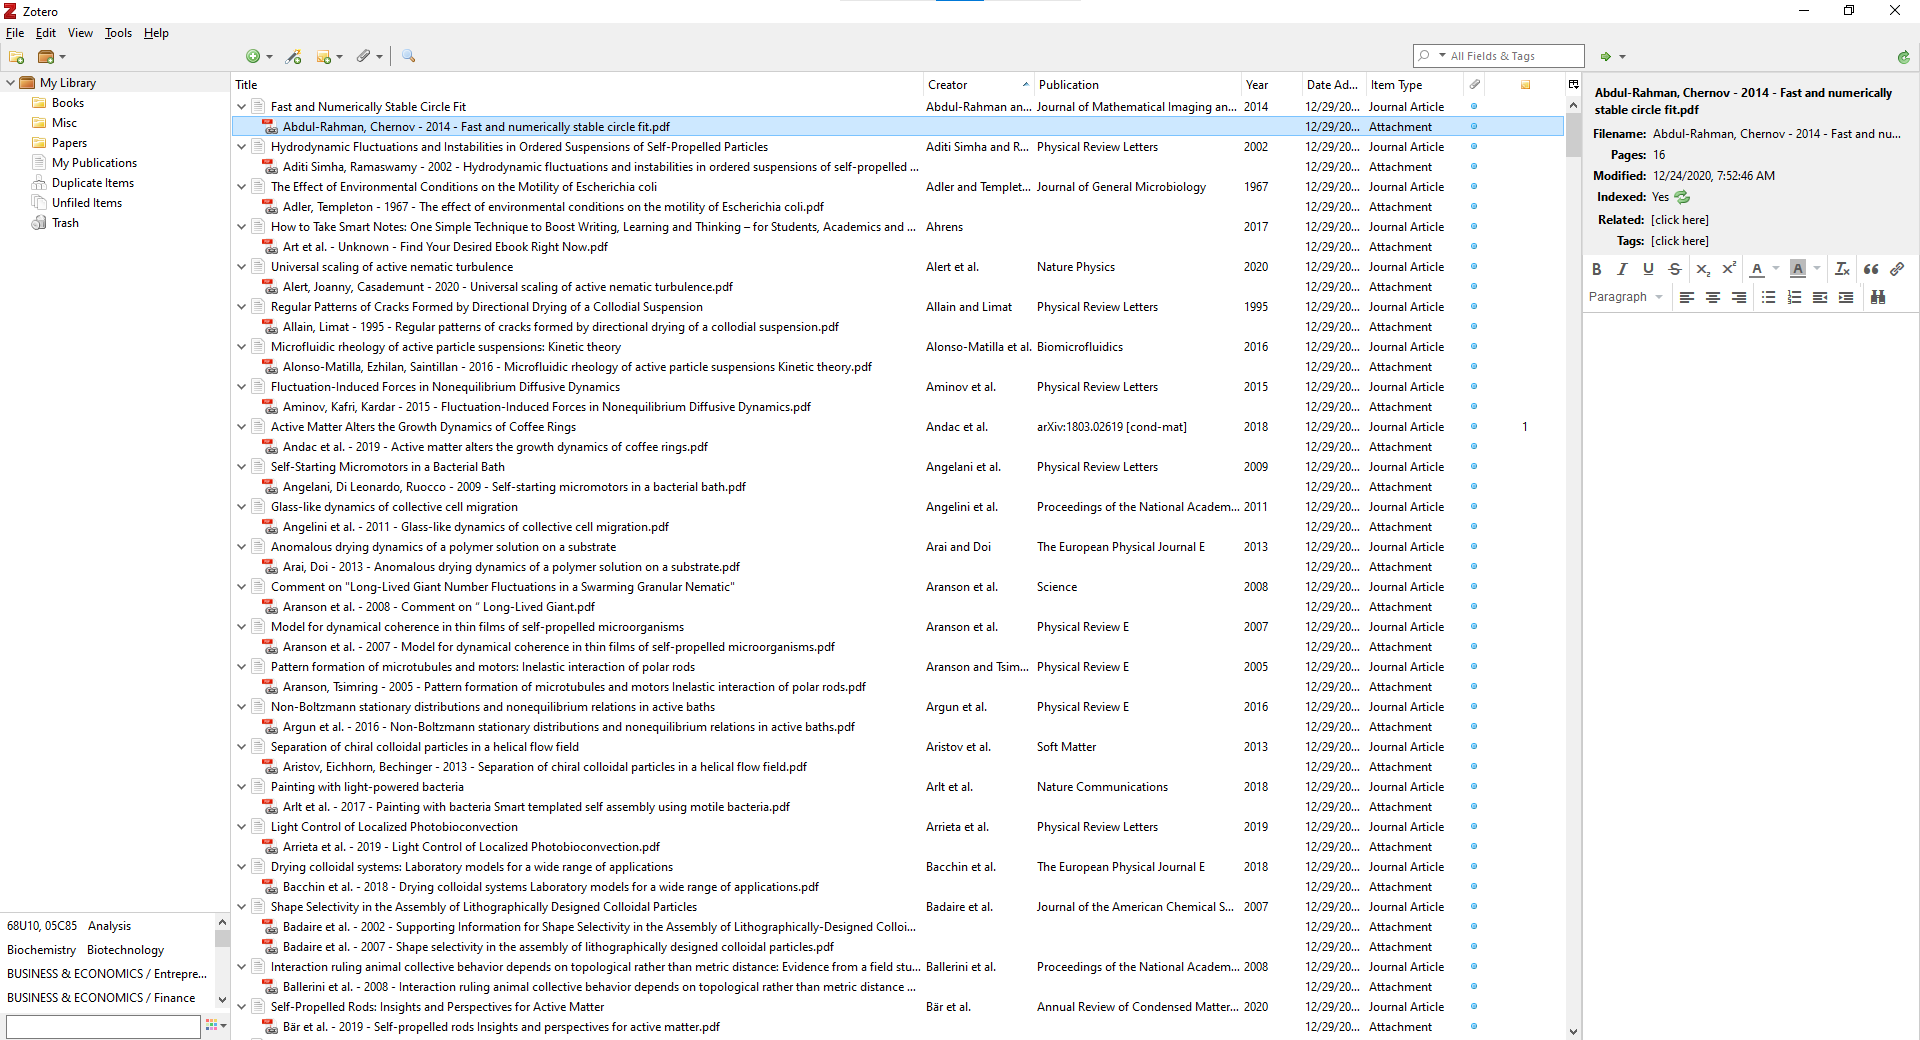Align note text left

1687,297
